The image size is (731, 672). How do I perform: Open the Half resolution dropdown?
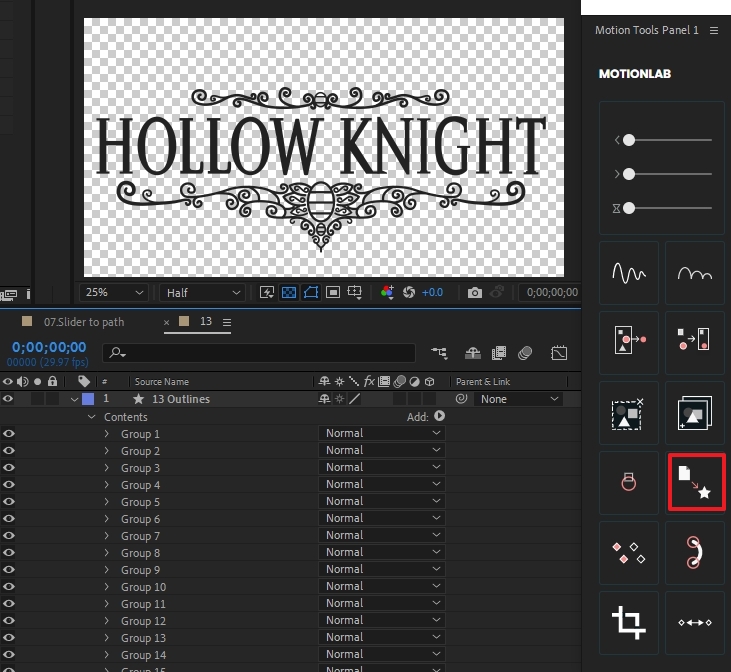pos(202,292)
